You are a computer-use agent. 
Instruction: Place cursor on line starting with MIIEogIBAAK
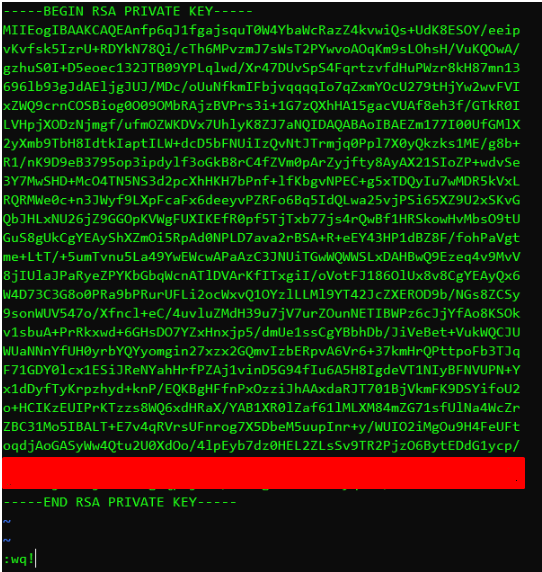click(262, 30)
